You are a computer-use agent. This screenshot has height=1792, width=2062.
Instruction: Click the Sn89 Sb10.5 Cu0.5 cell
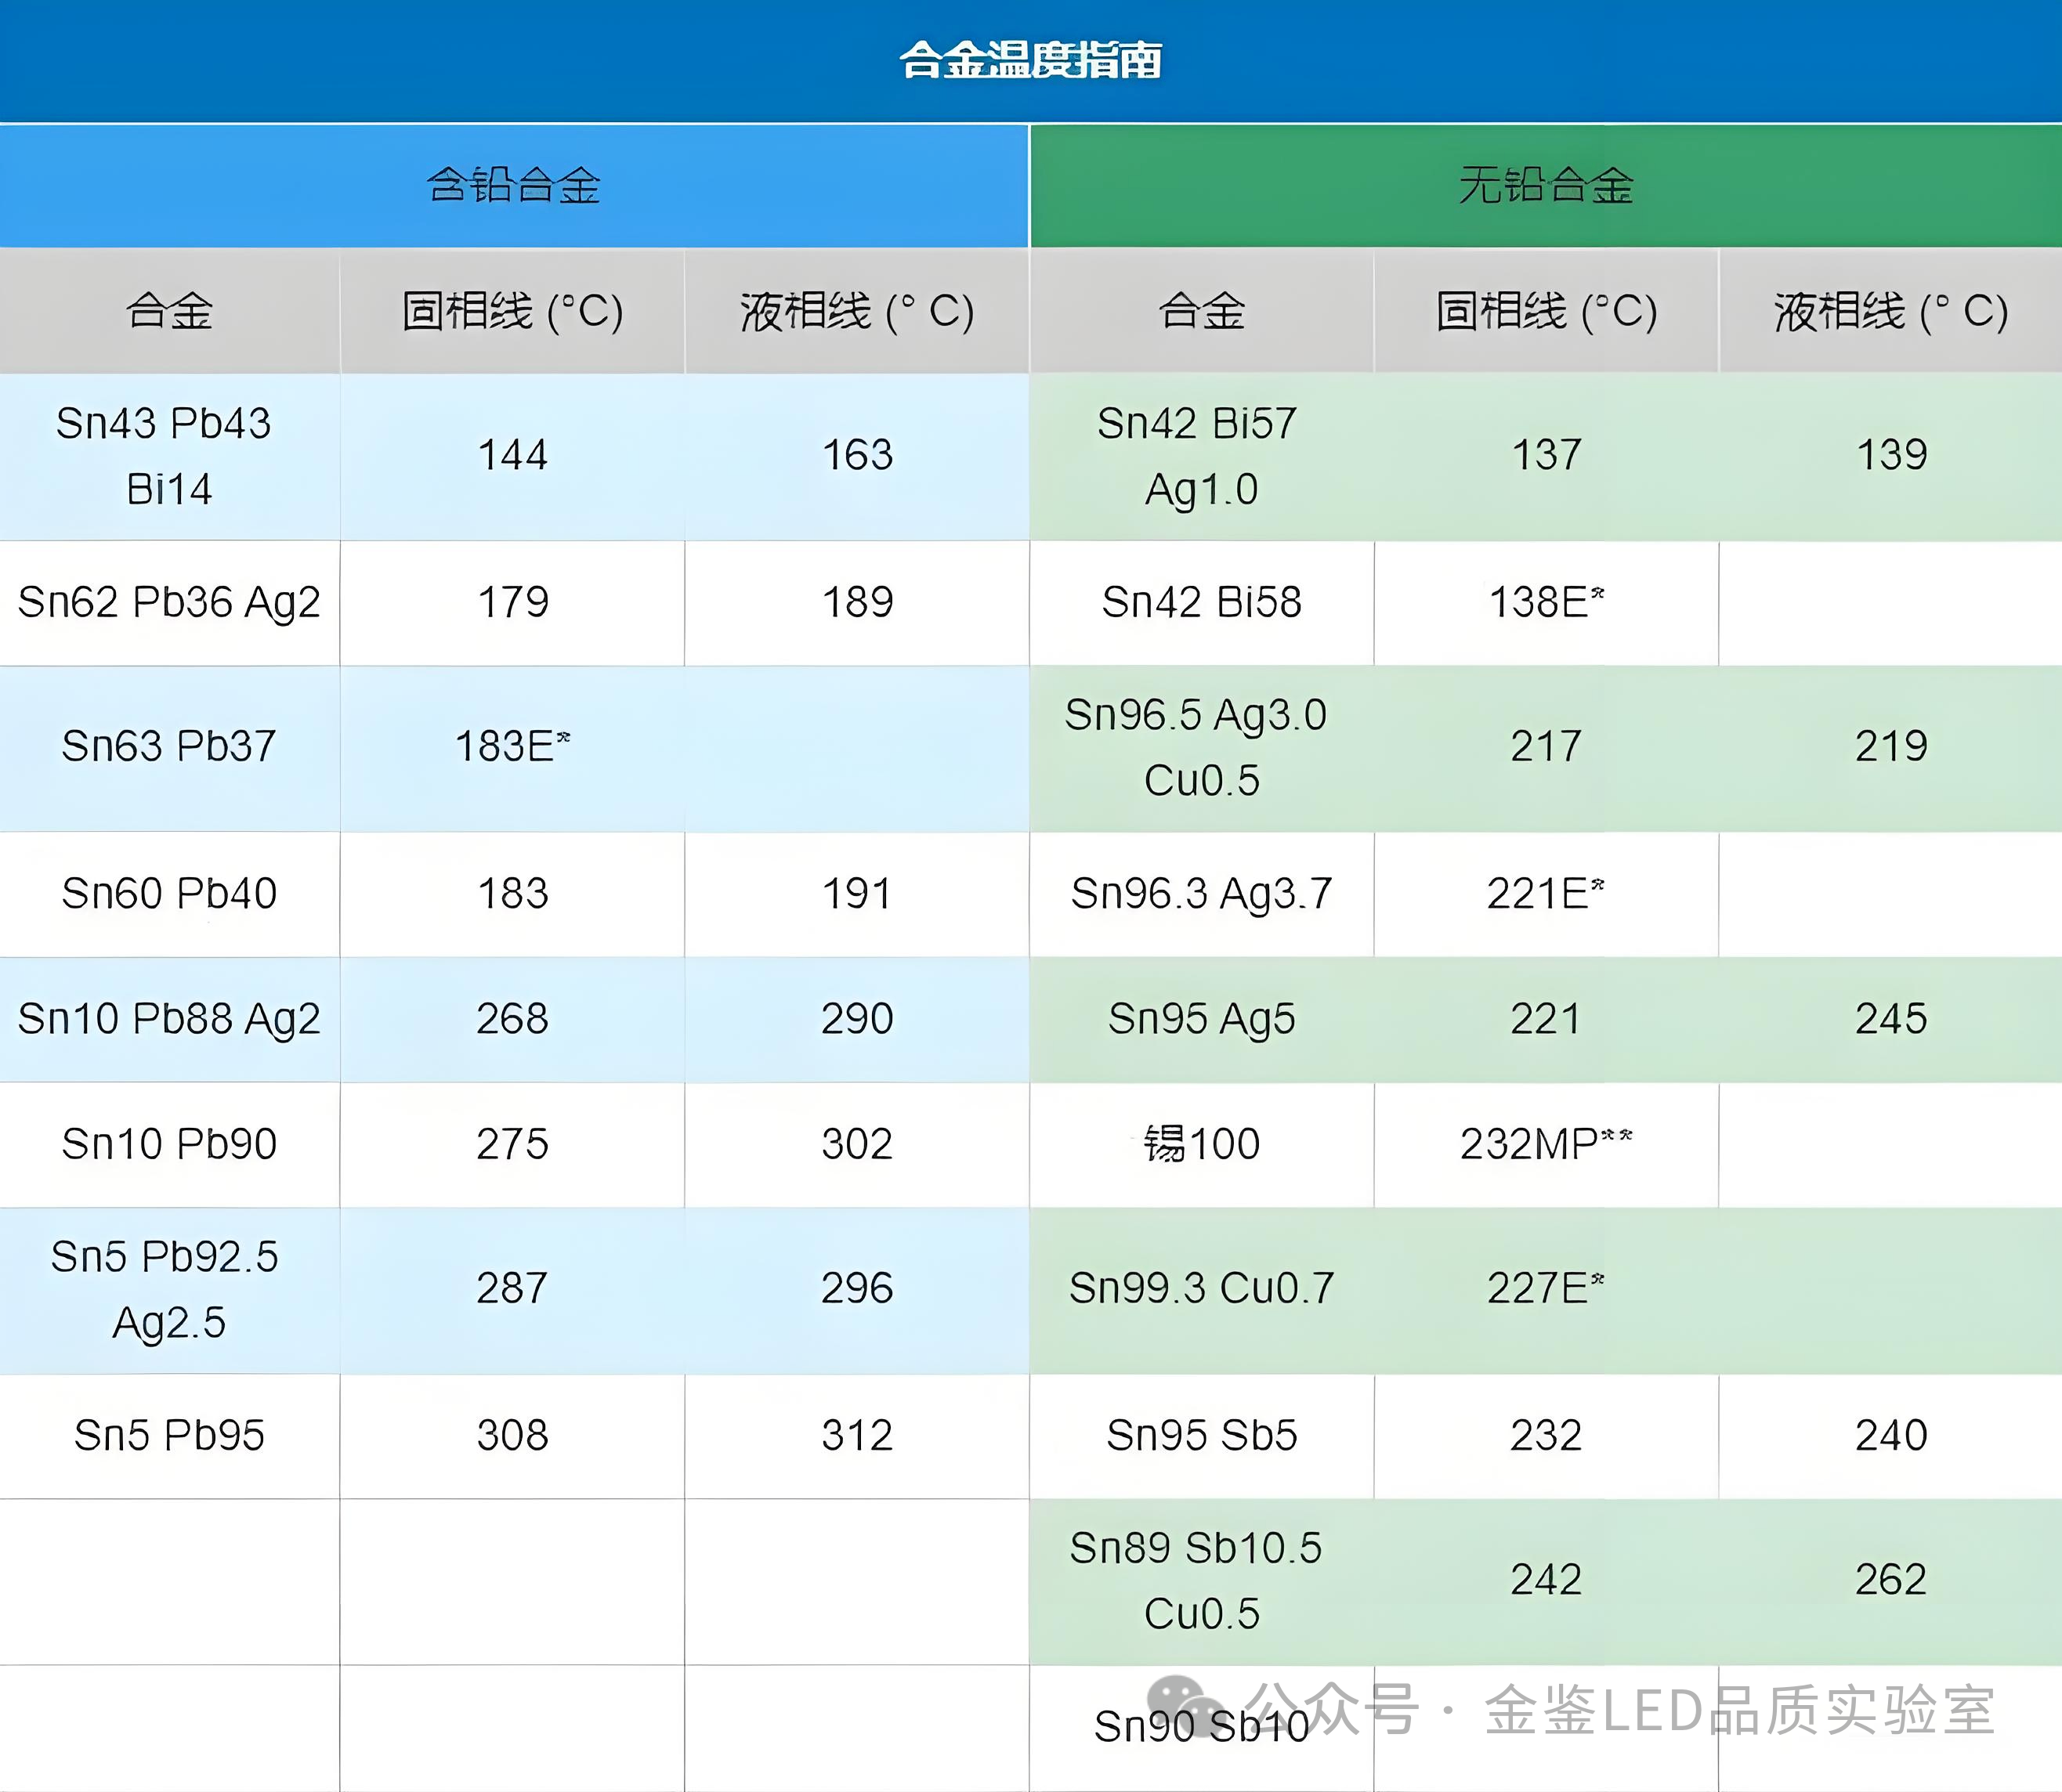1200,1580
